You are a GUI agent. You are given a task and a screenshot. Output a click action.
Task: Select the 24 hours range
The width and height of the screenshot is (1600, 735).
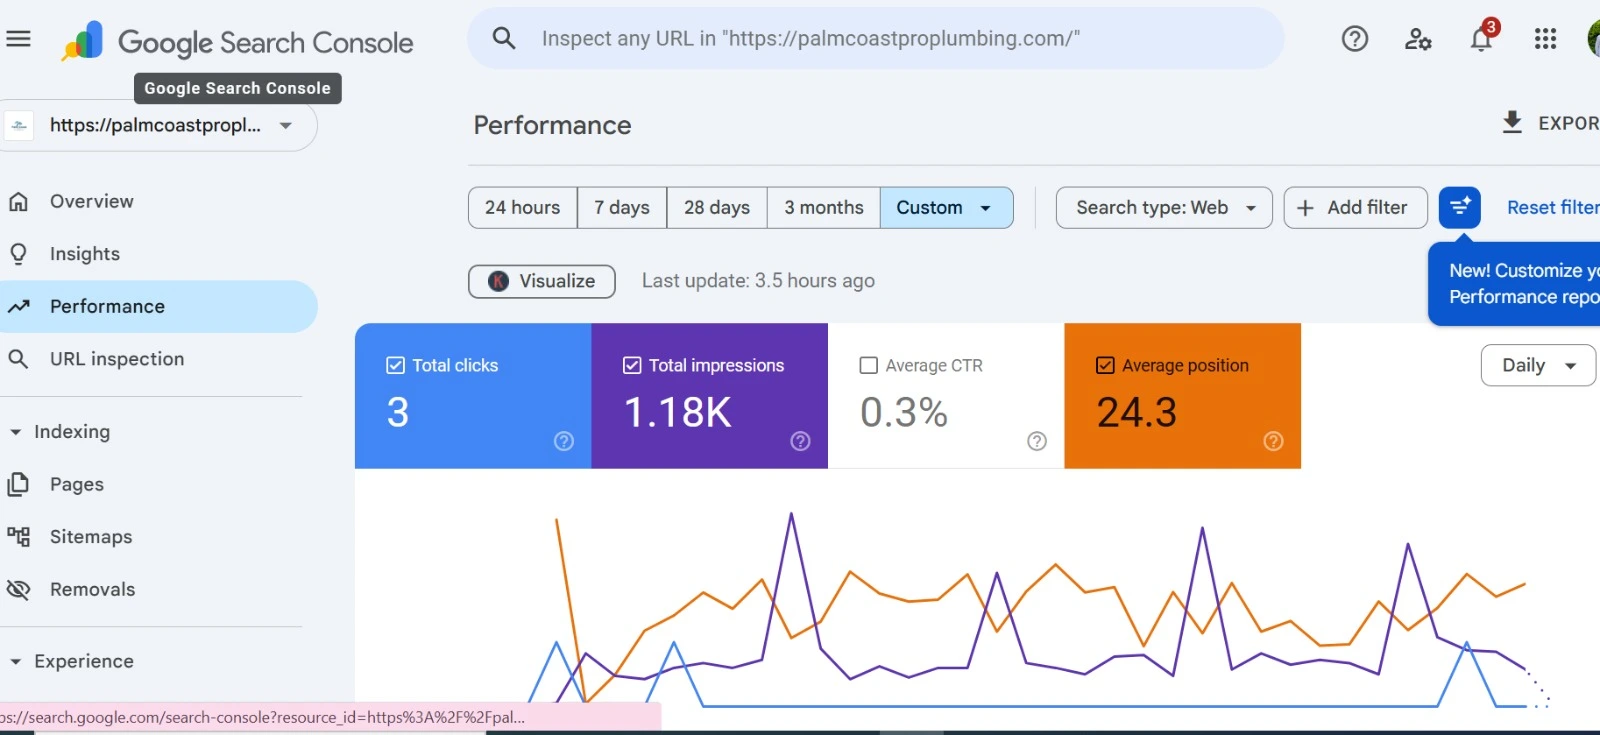(523, 207)
